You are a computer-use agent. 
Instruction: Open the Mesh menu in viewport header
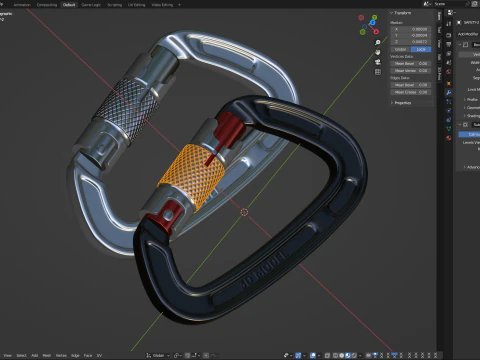[x=47, y=355]
